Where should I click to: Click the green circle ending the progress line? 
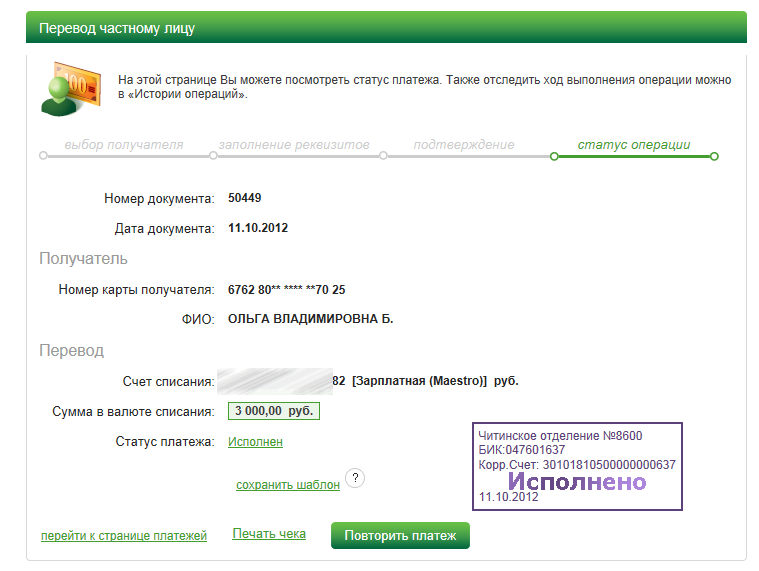point(714,156)
